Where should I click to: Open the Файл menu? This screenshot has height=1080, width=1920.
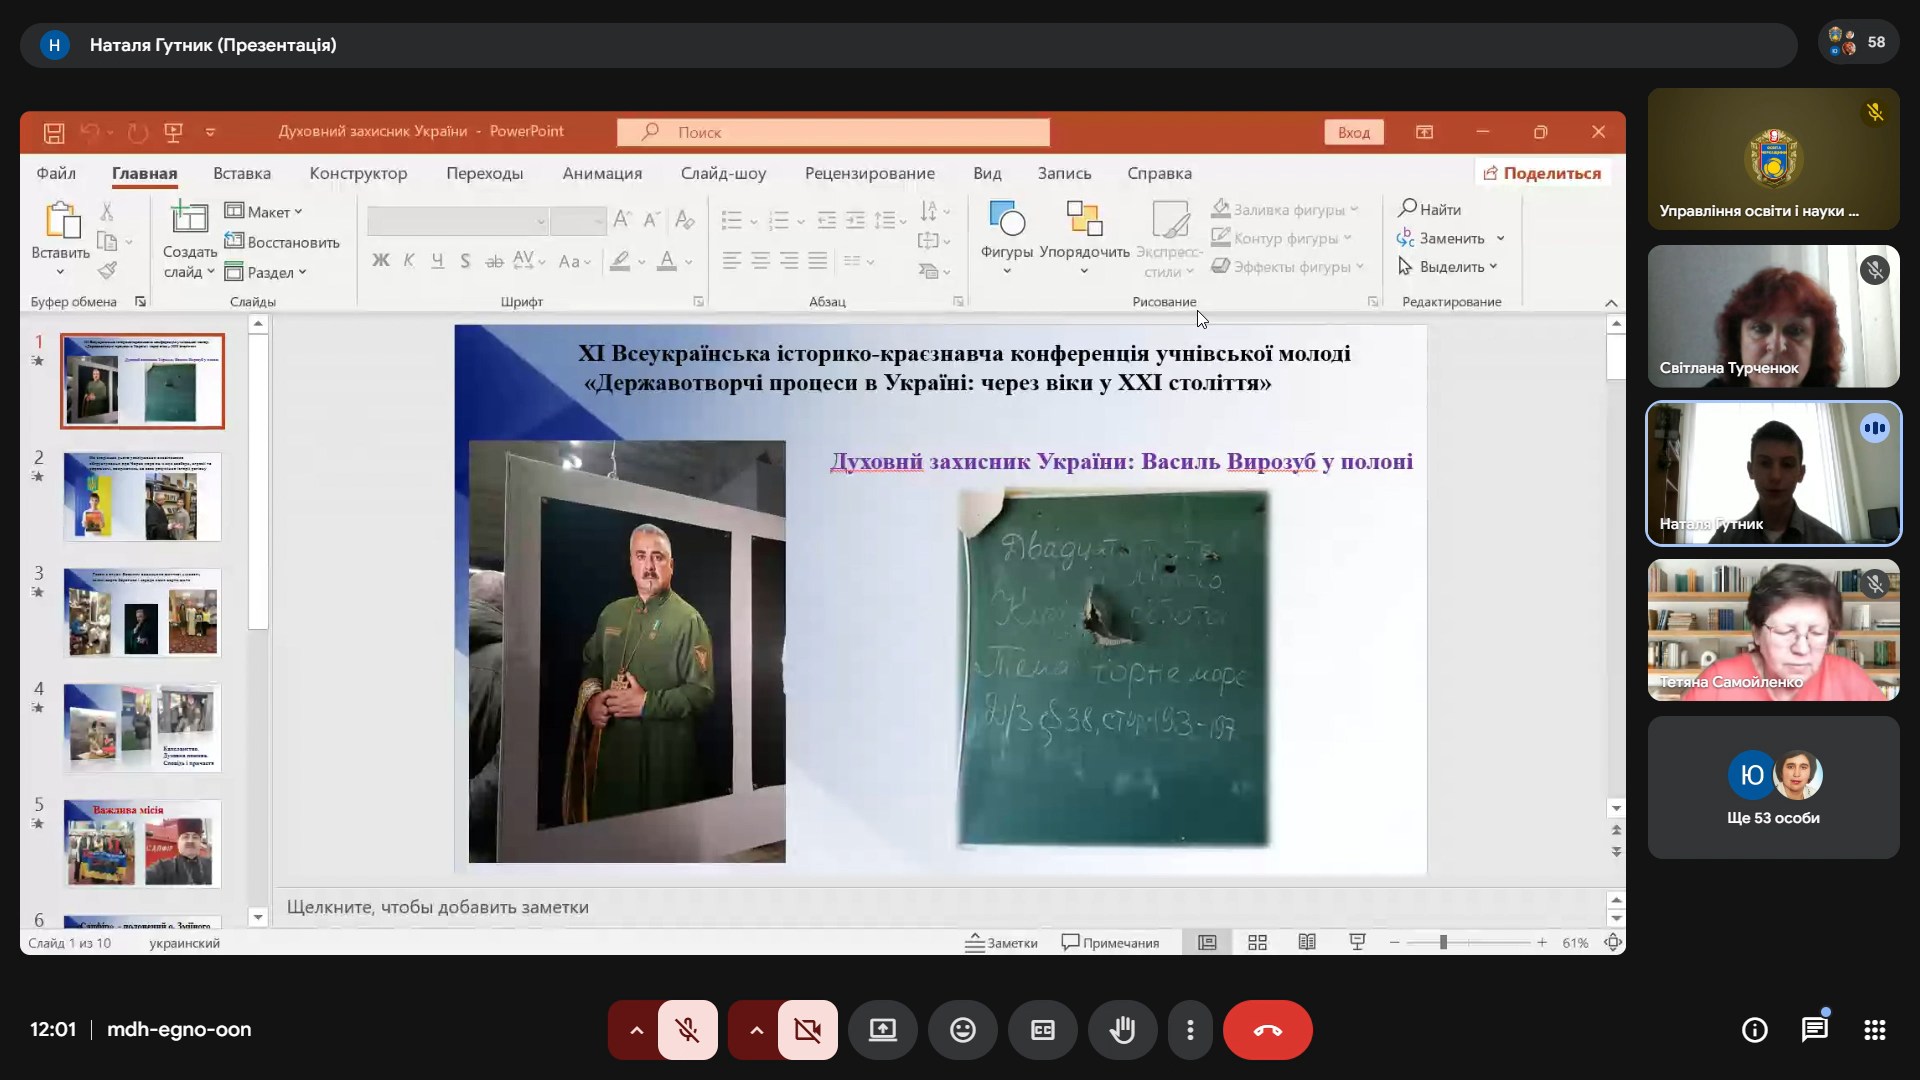click(x=56, y=173)
